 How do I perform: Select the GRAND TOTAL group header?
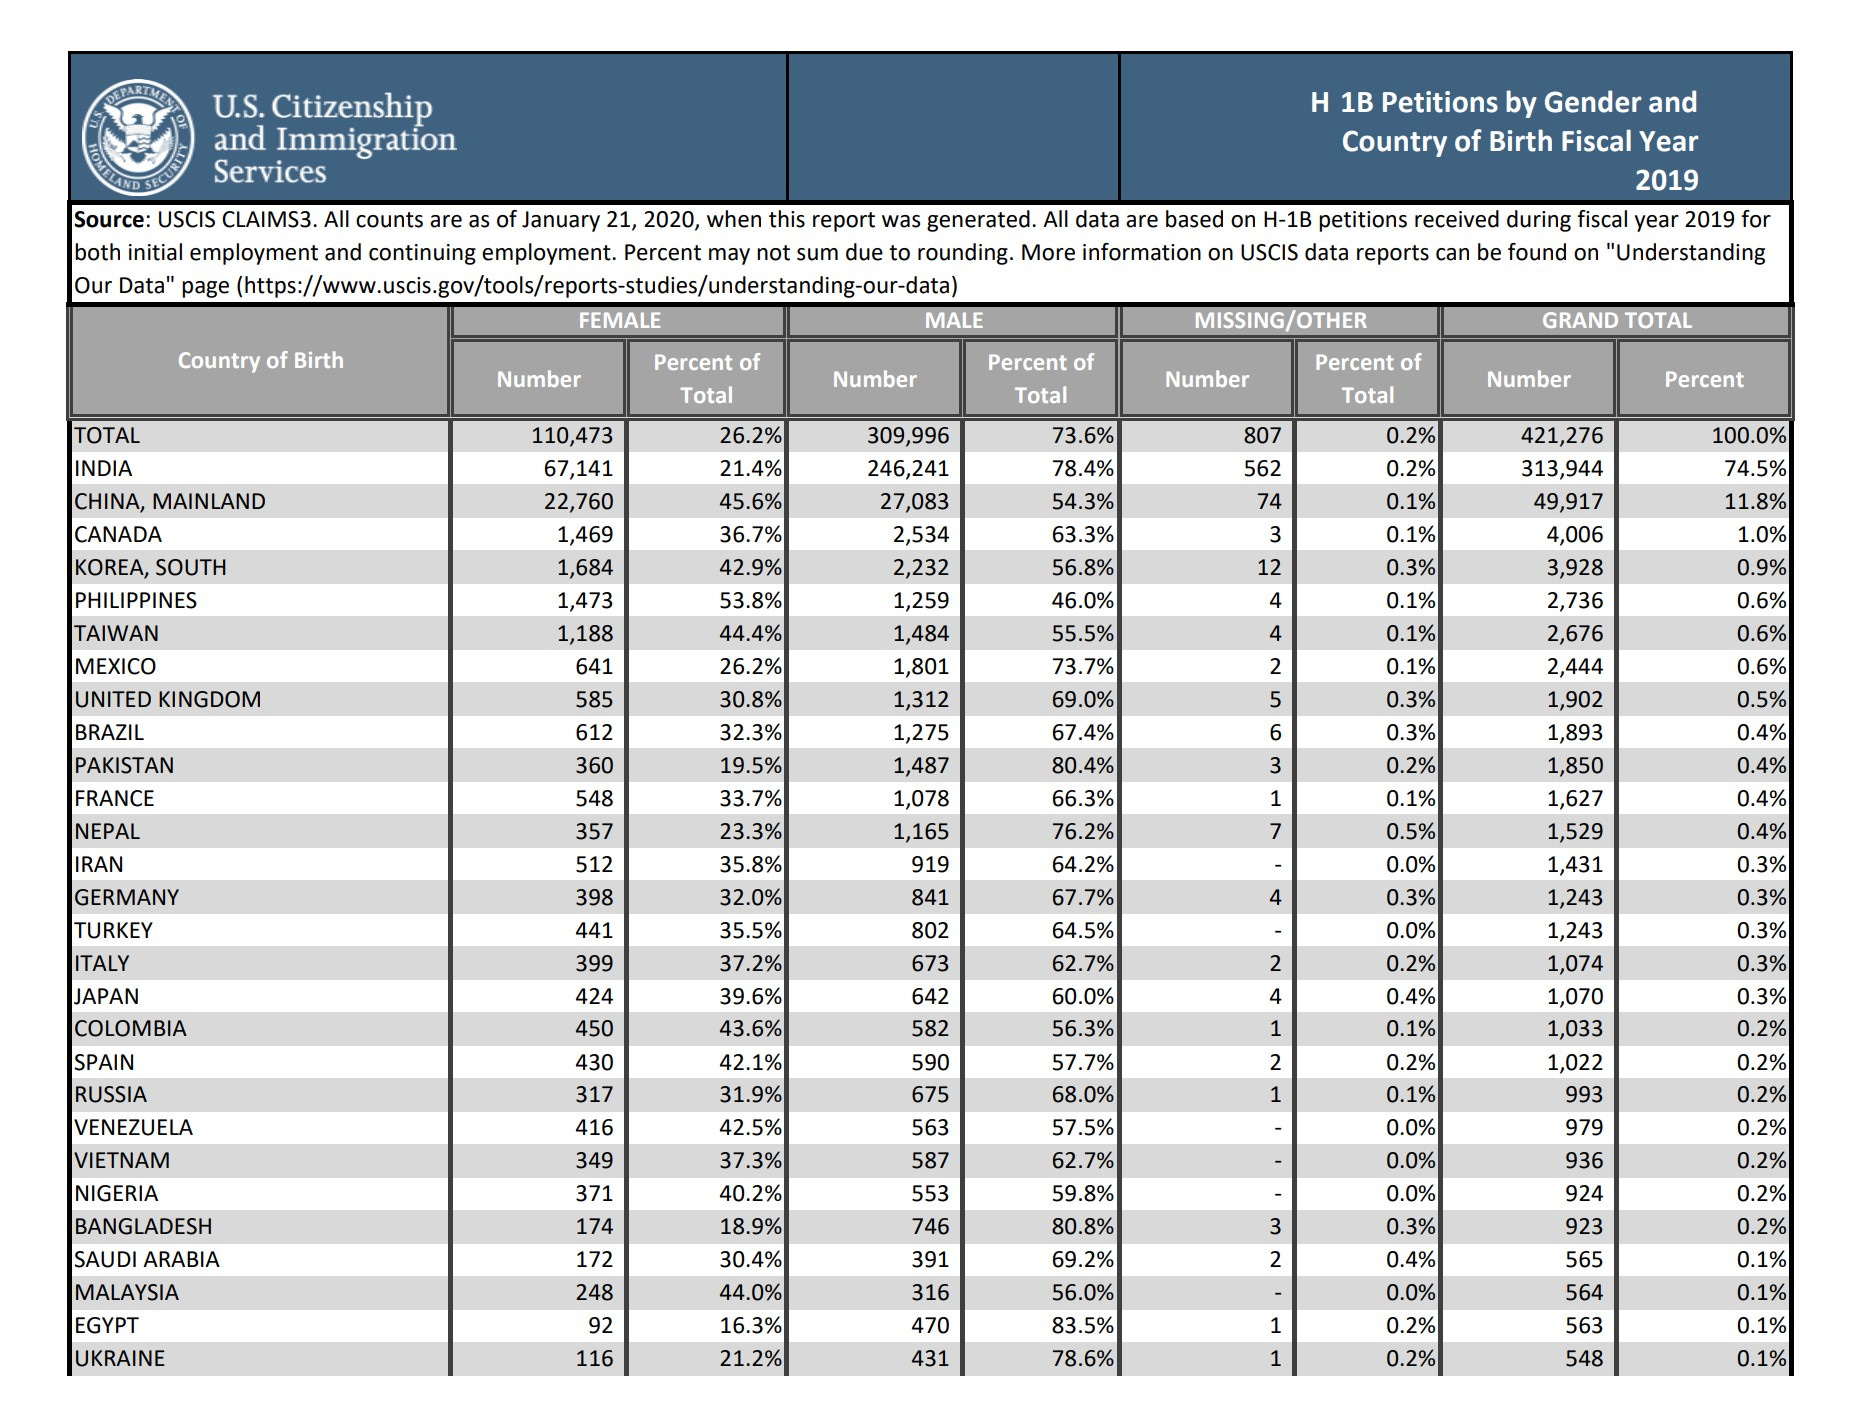(1616, 321)
